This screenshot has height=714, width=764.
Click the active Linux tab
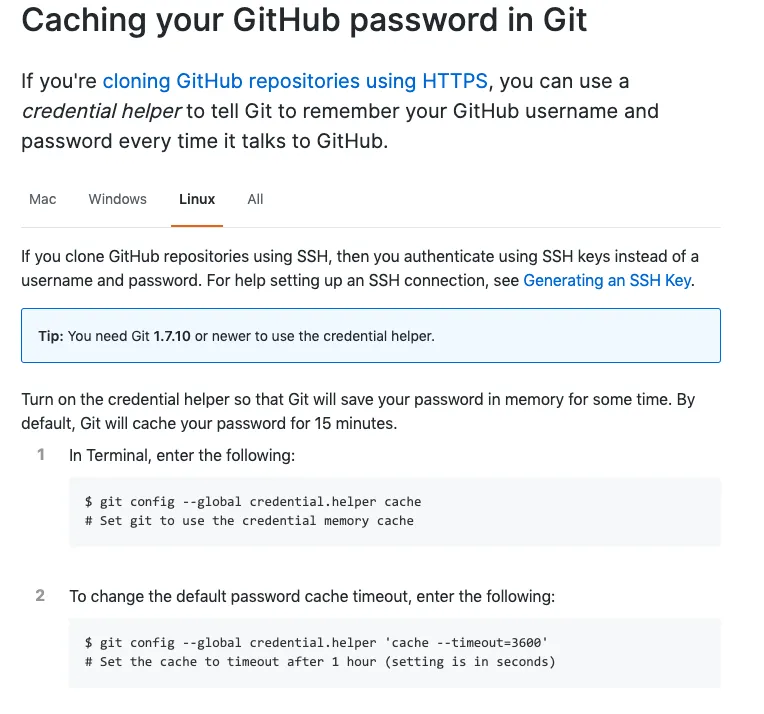pos(197,199)
